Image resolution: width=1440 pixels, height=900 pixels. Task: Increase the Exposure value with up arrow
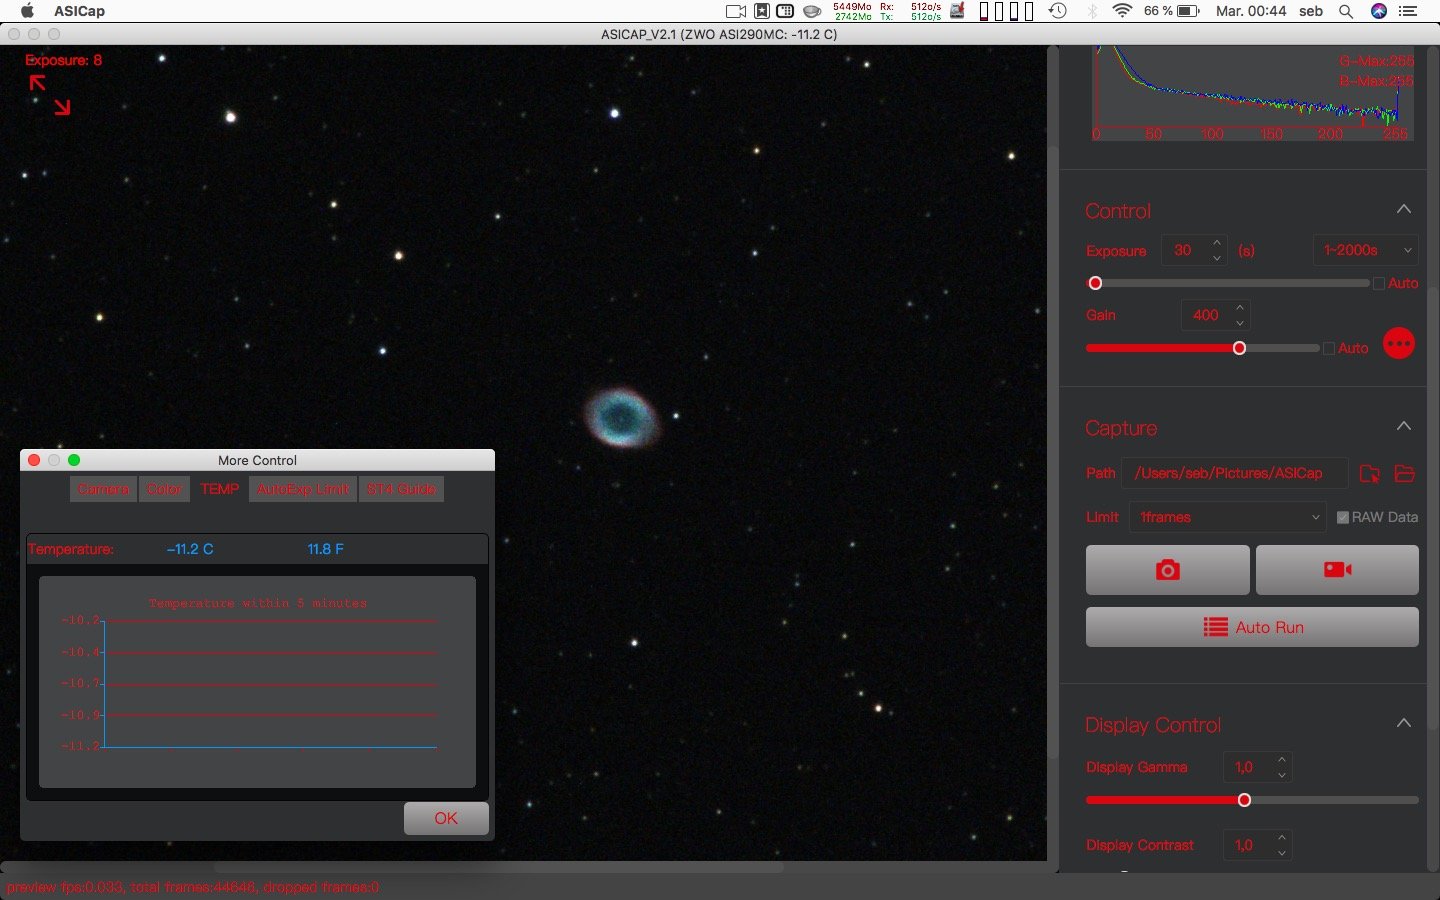1217,243
